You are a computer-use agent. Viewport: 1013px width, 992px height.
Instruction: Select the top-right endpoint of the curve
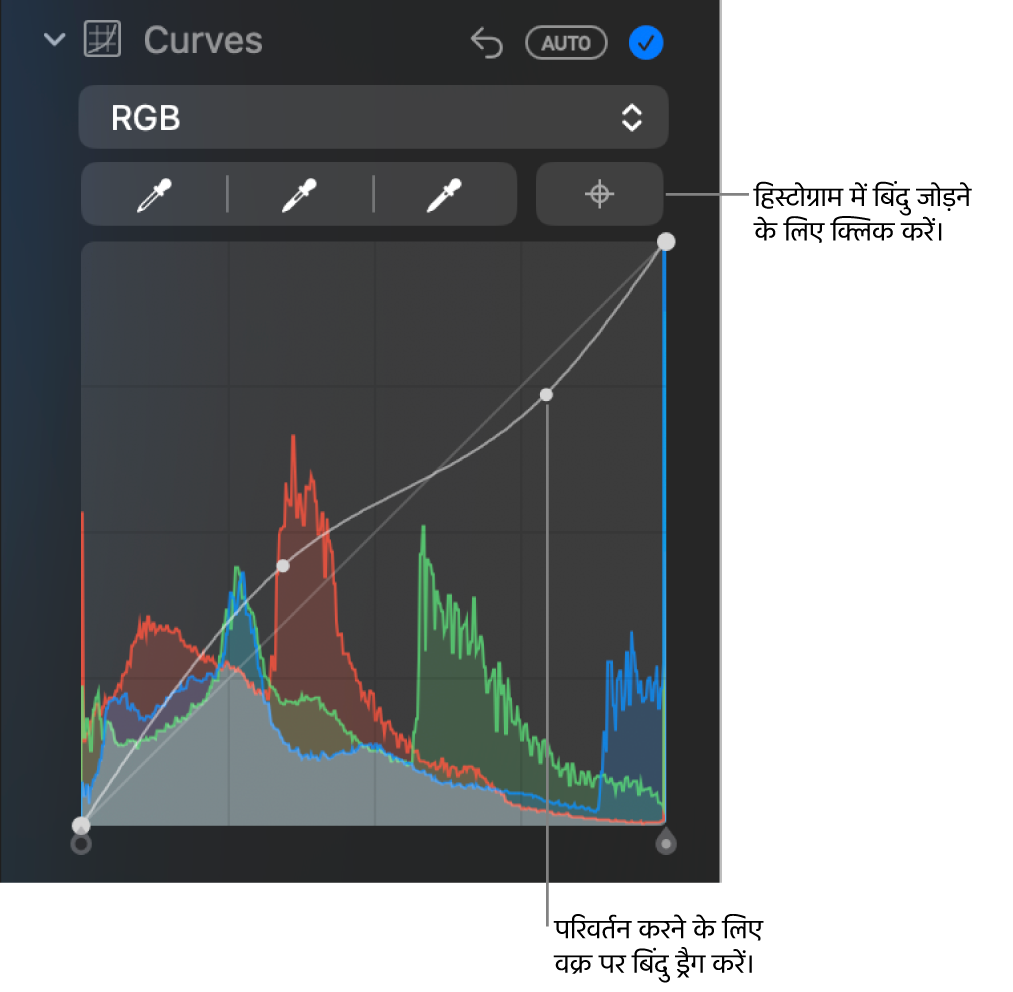point(666,242)
